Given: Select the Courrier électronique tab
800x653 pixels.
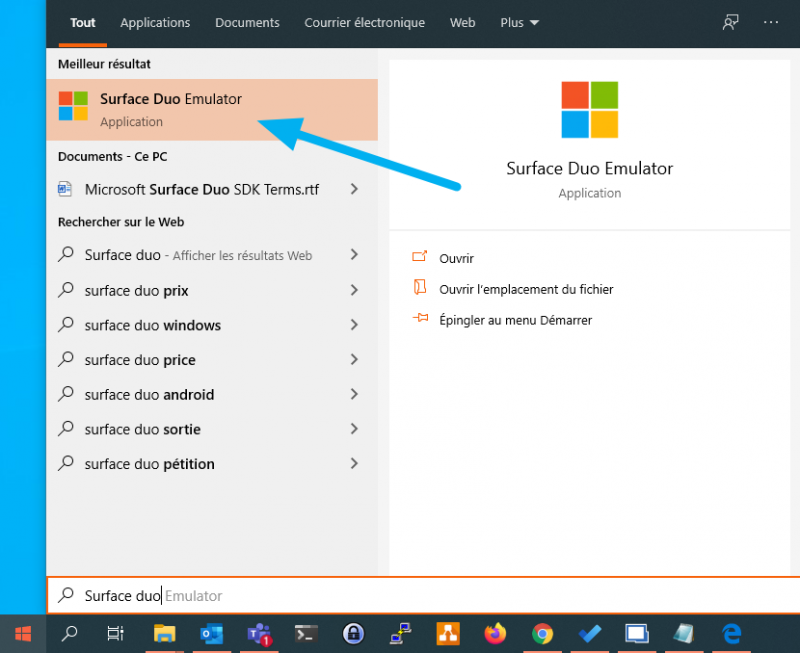Looking at the screenshot, I should [364, 22].
